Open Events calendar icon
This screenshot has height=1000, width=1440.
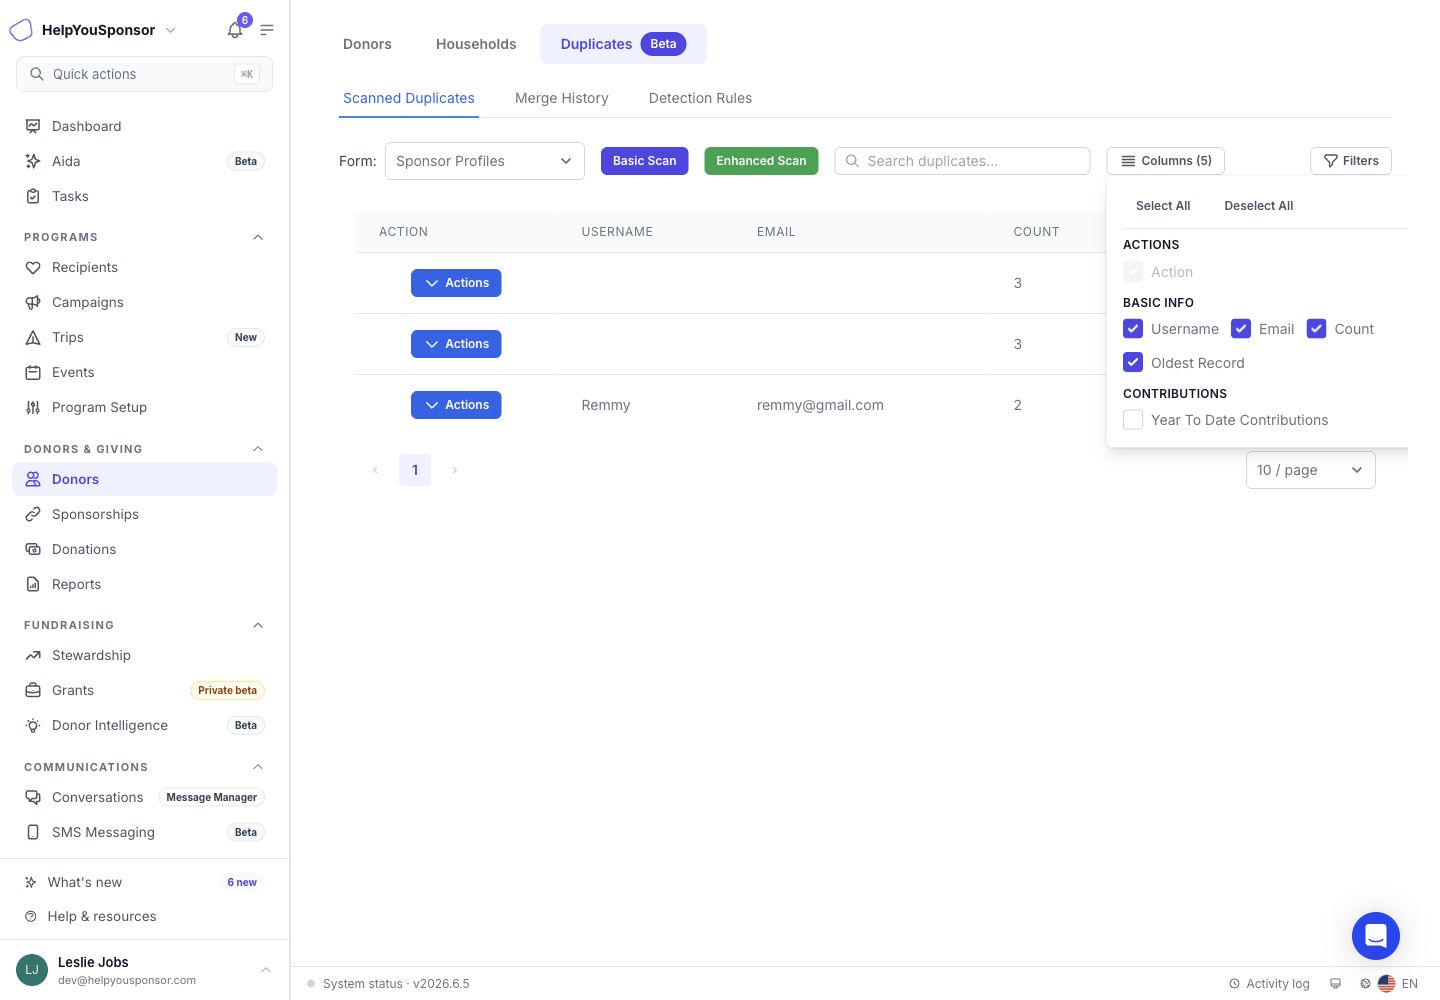(33, 372)
